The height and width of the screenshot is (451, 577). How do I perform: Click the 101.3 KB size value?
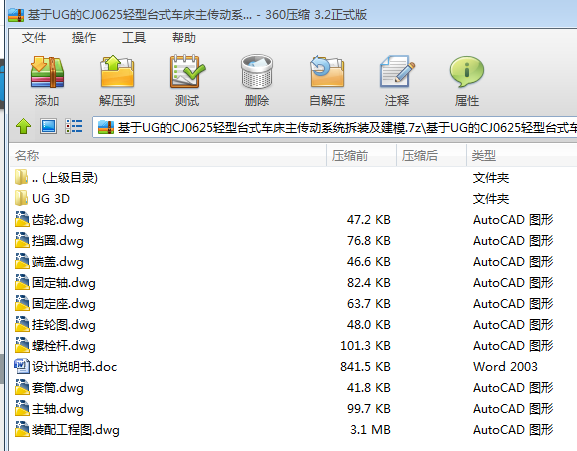[365, 345]
